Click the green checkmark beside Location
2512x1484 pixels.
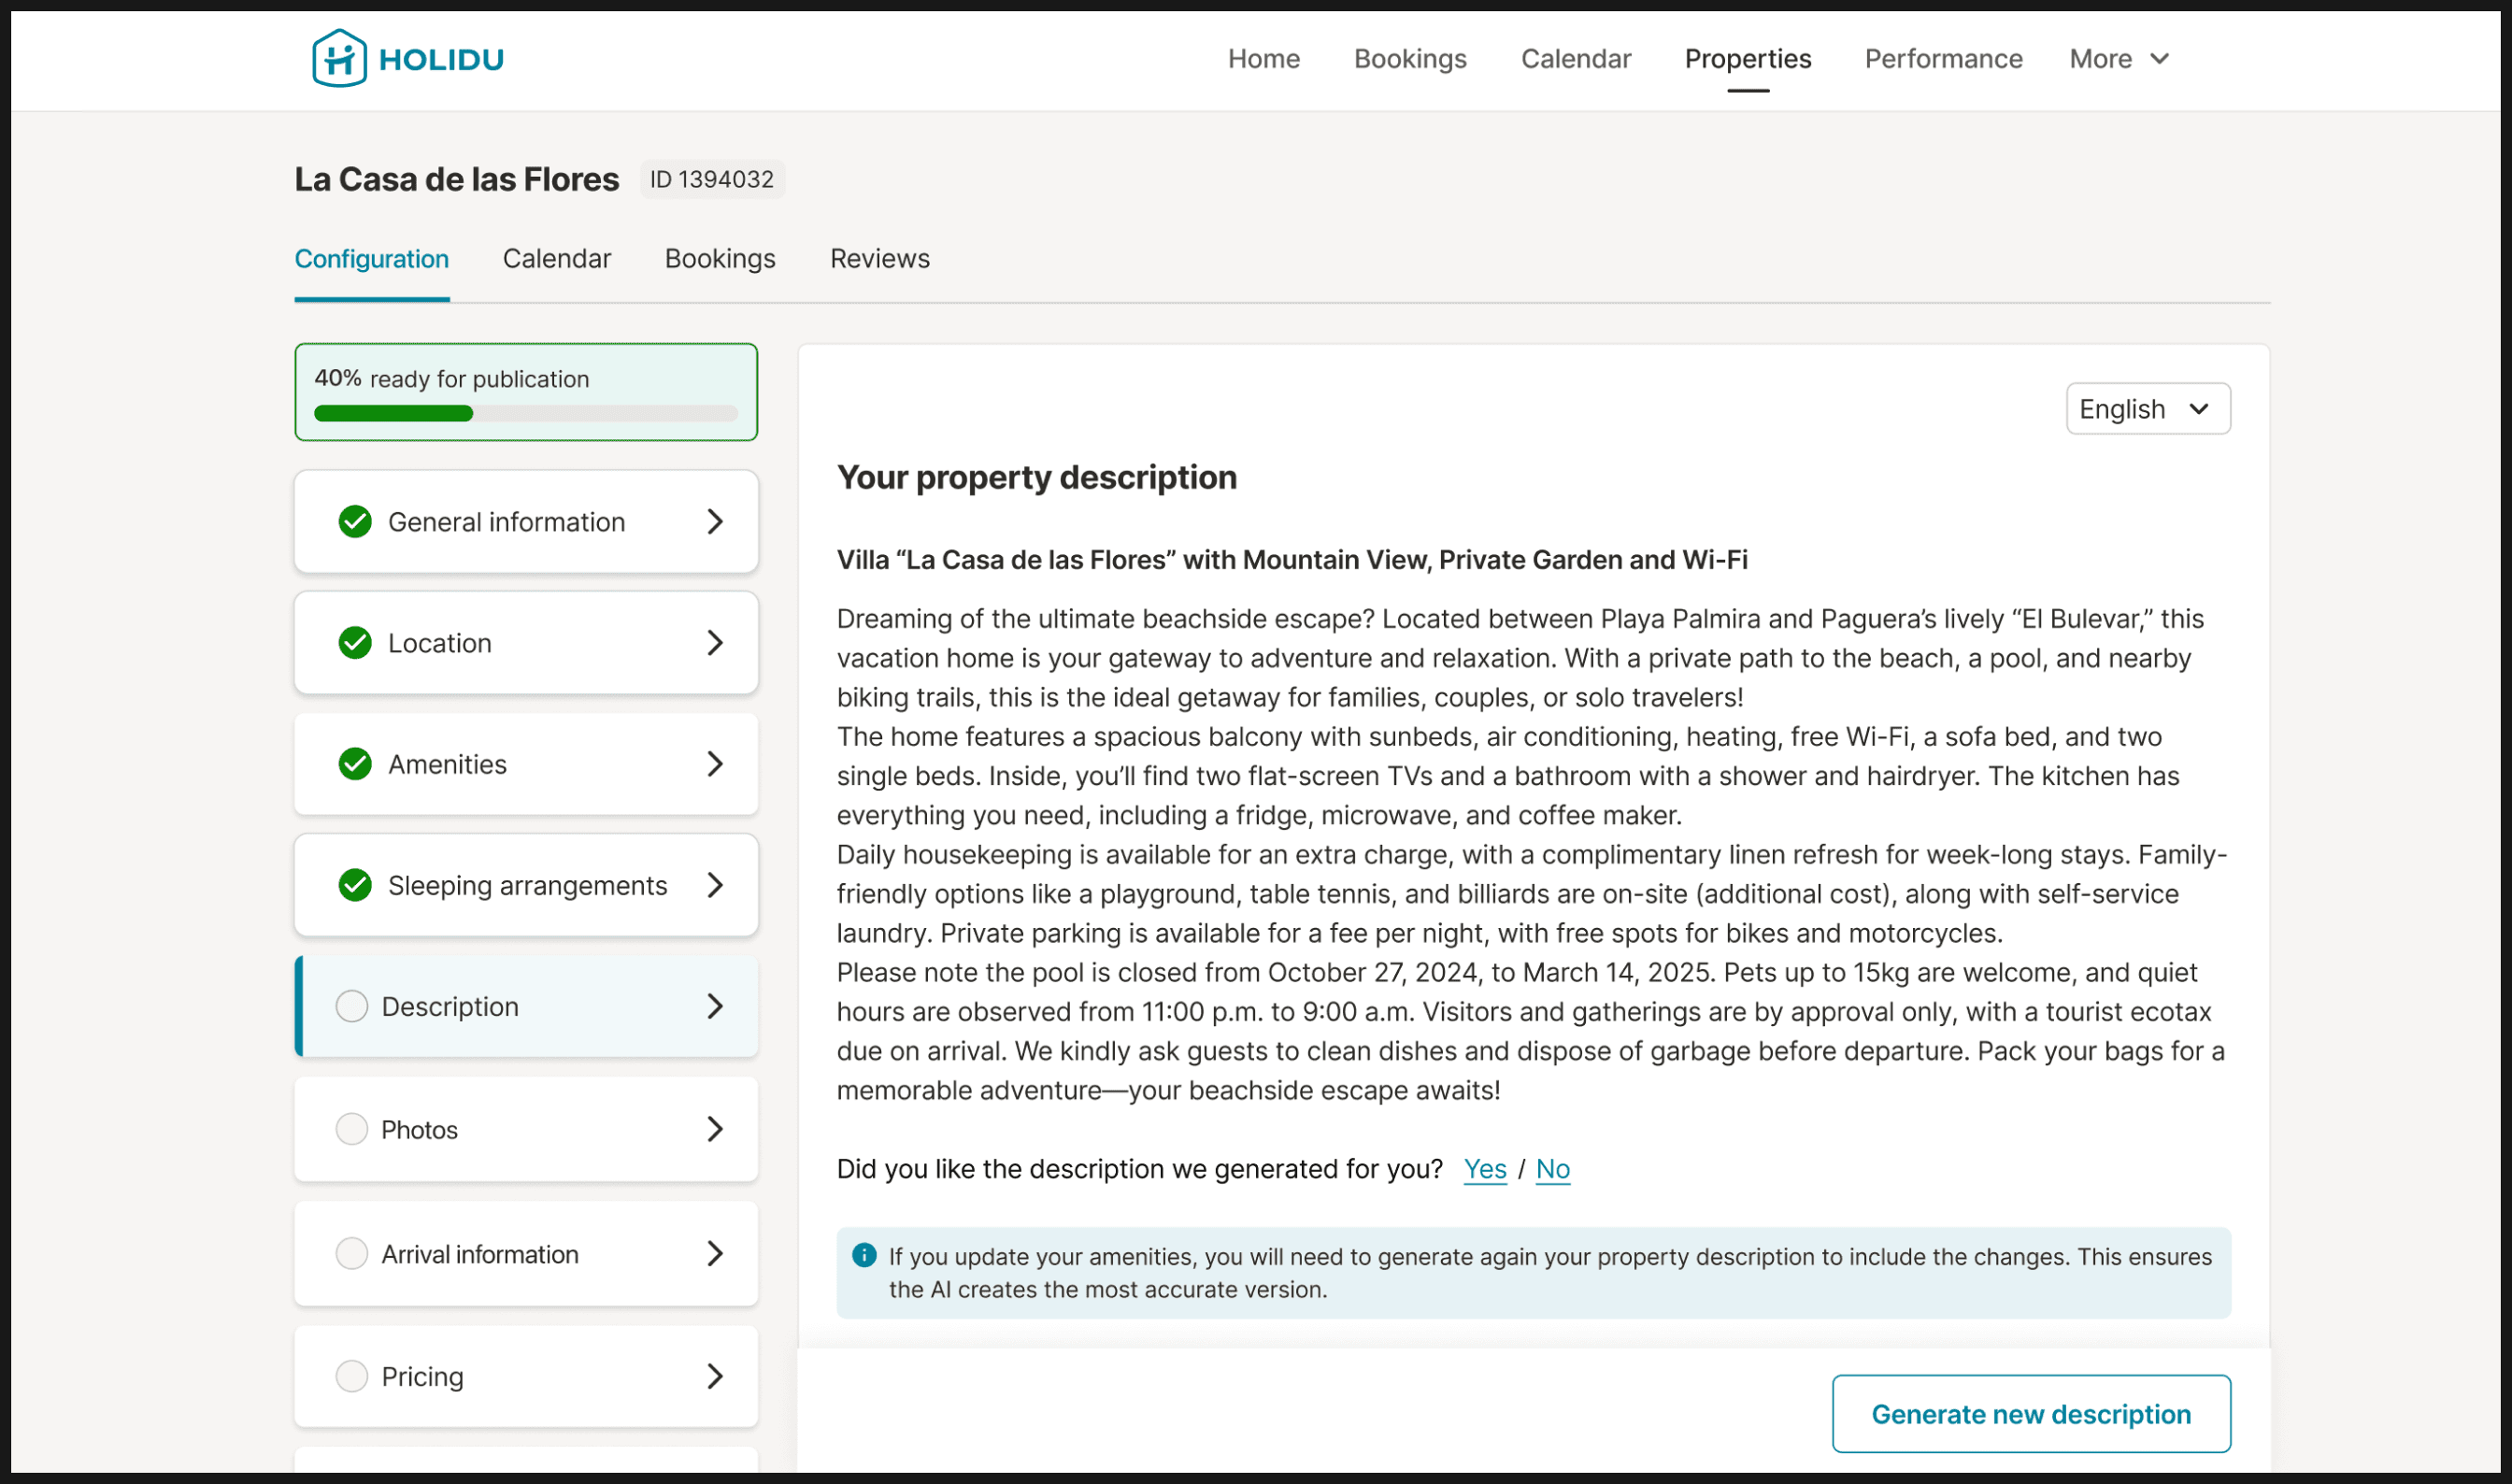tap(355, 643)
